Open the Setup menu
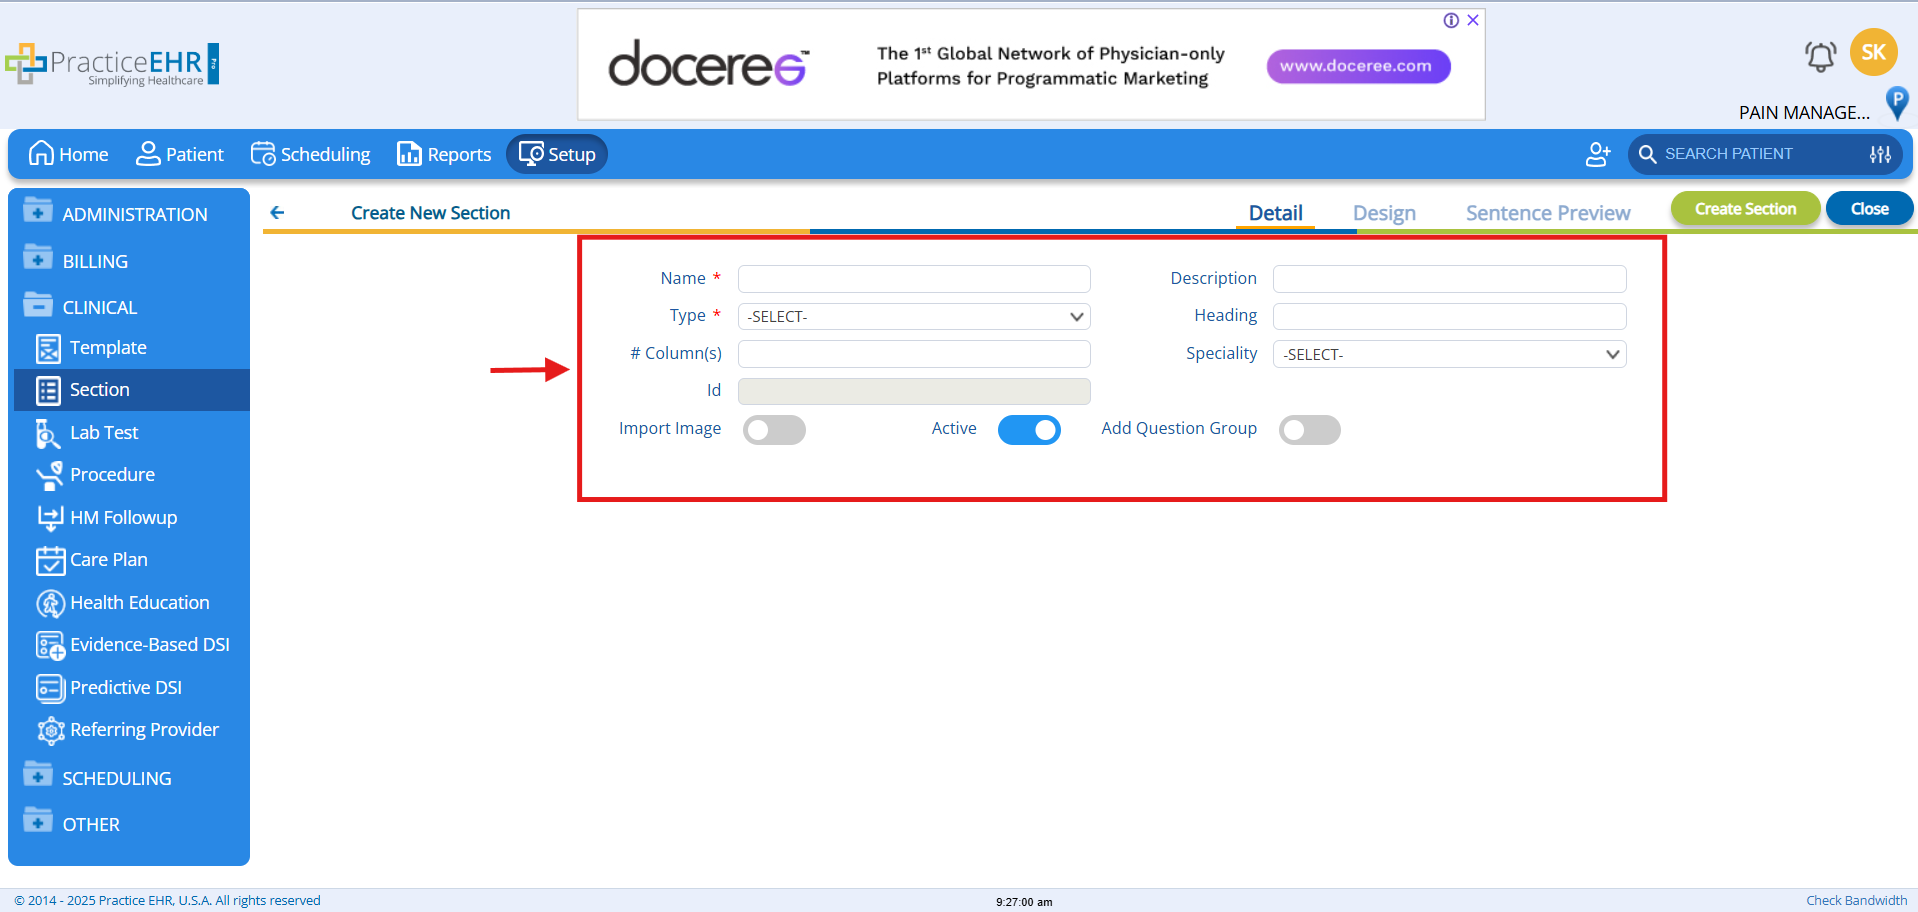Viewport: 1918px width, 912px height. coord(557,154)
